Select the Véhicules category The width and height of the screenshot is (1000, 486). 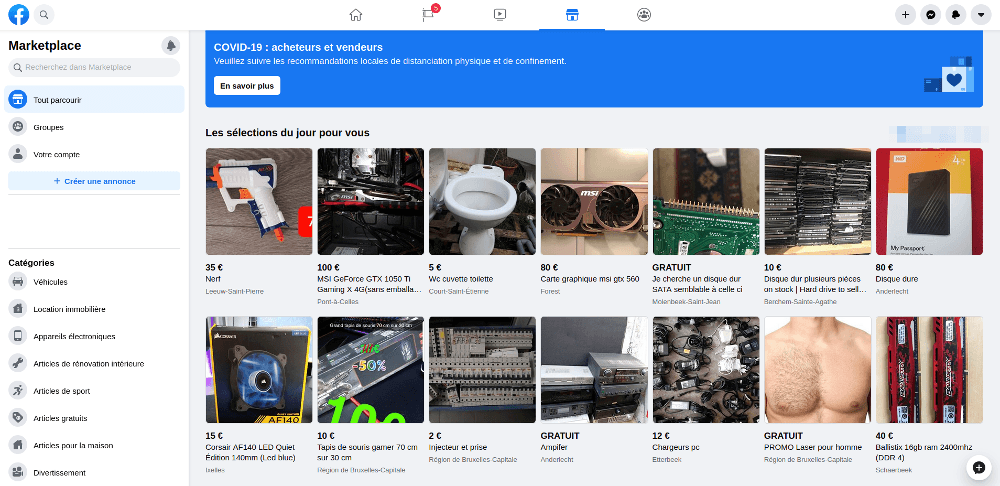pos(50,282)
